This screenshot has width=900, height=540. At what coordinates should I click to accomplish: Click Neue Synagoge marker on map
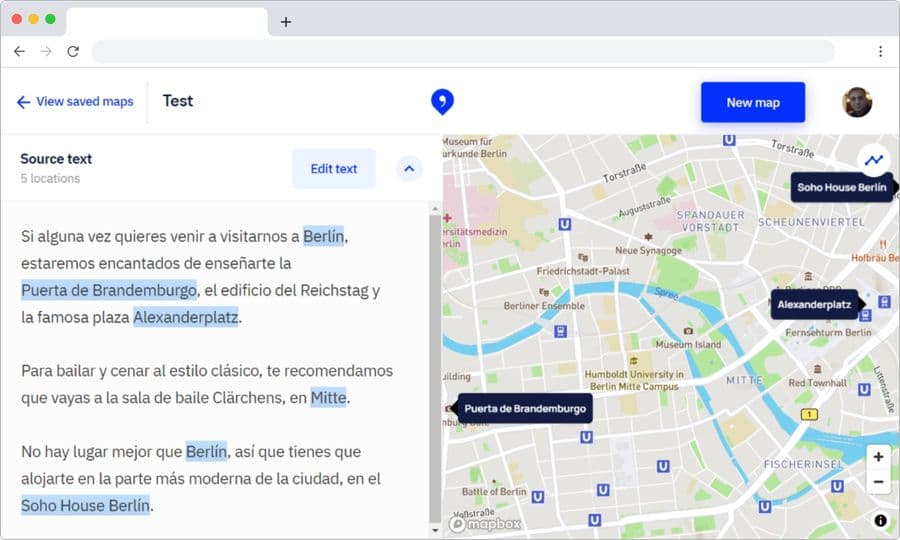click(x=648, y=236)
